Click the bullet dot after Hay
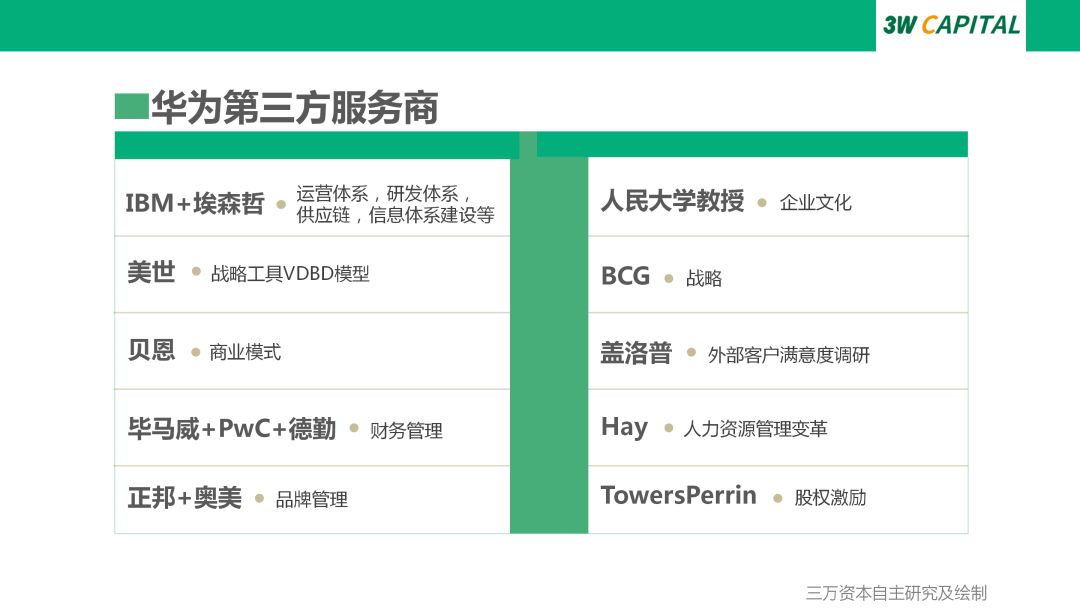Screen dimensions: 1080x608 click(x=668, y=429)
